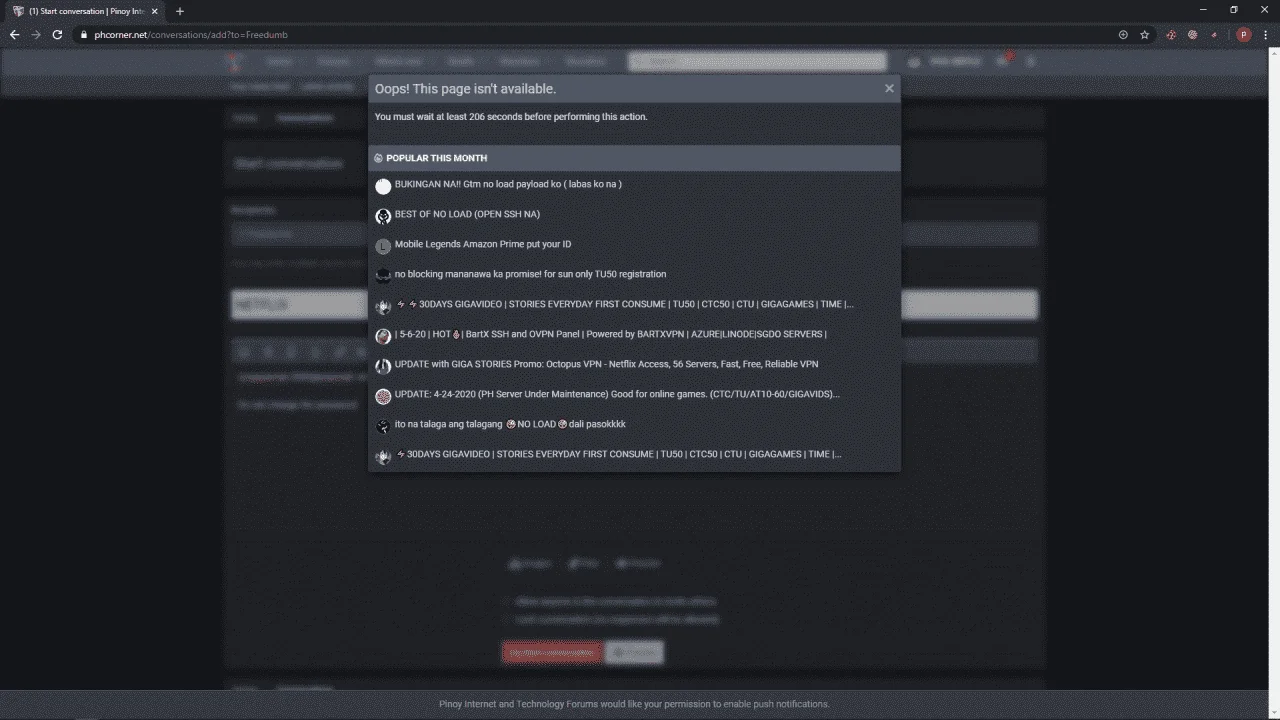Close the 'Oops! This page isn't available' dialog

[889, 89]
